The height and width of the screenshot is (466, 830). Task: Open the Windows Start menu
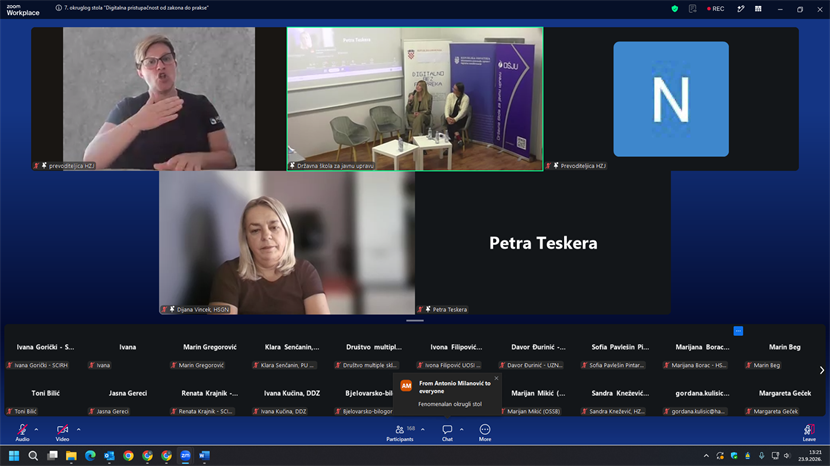[14, 455]
